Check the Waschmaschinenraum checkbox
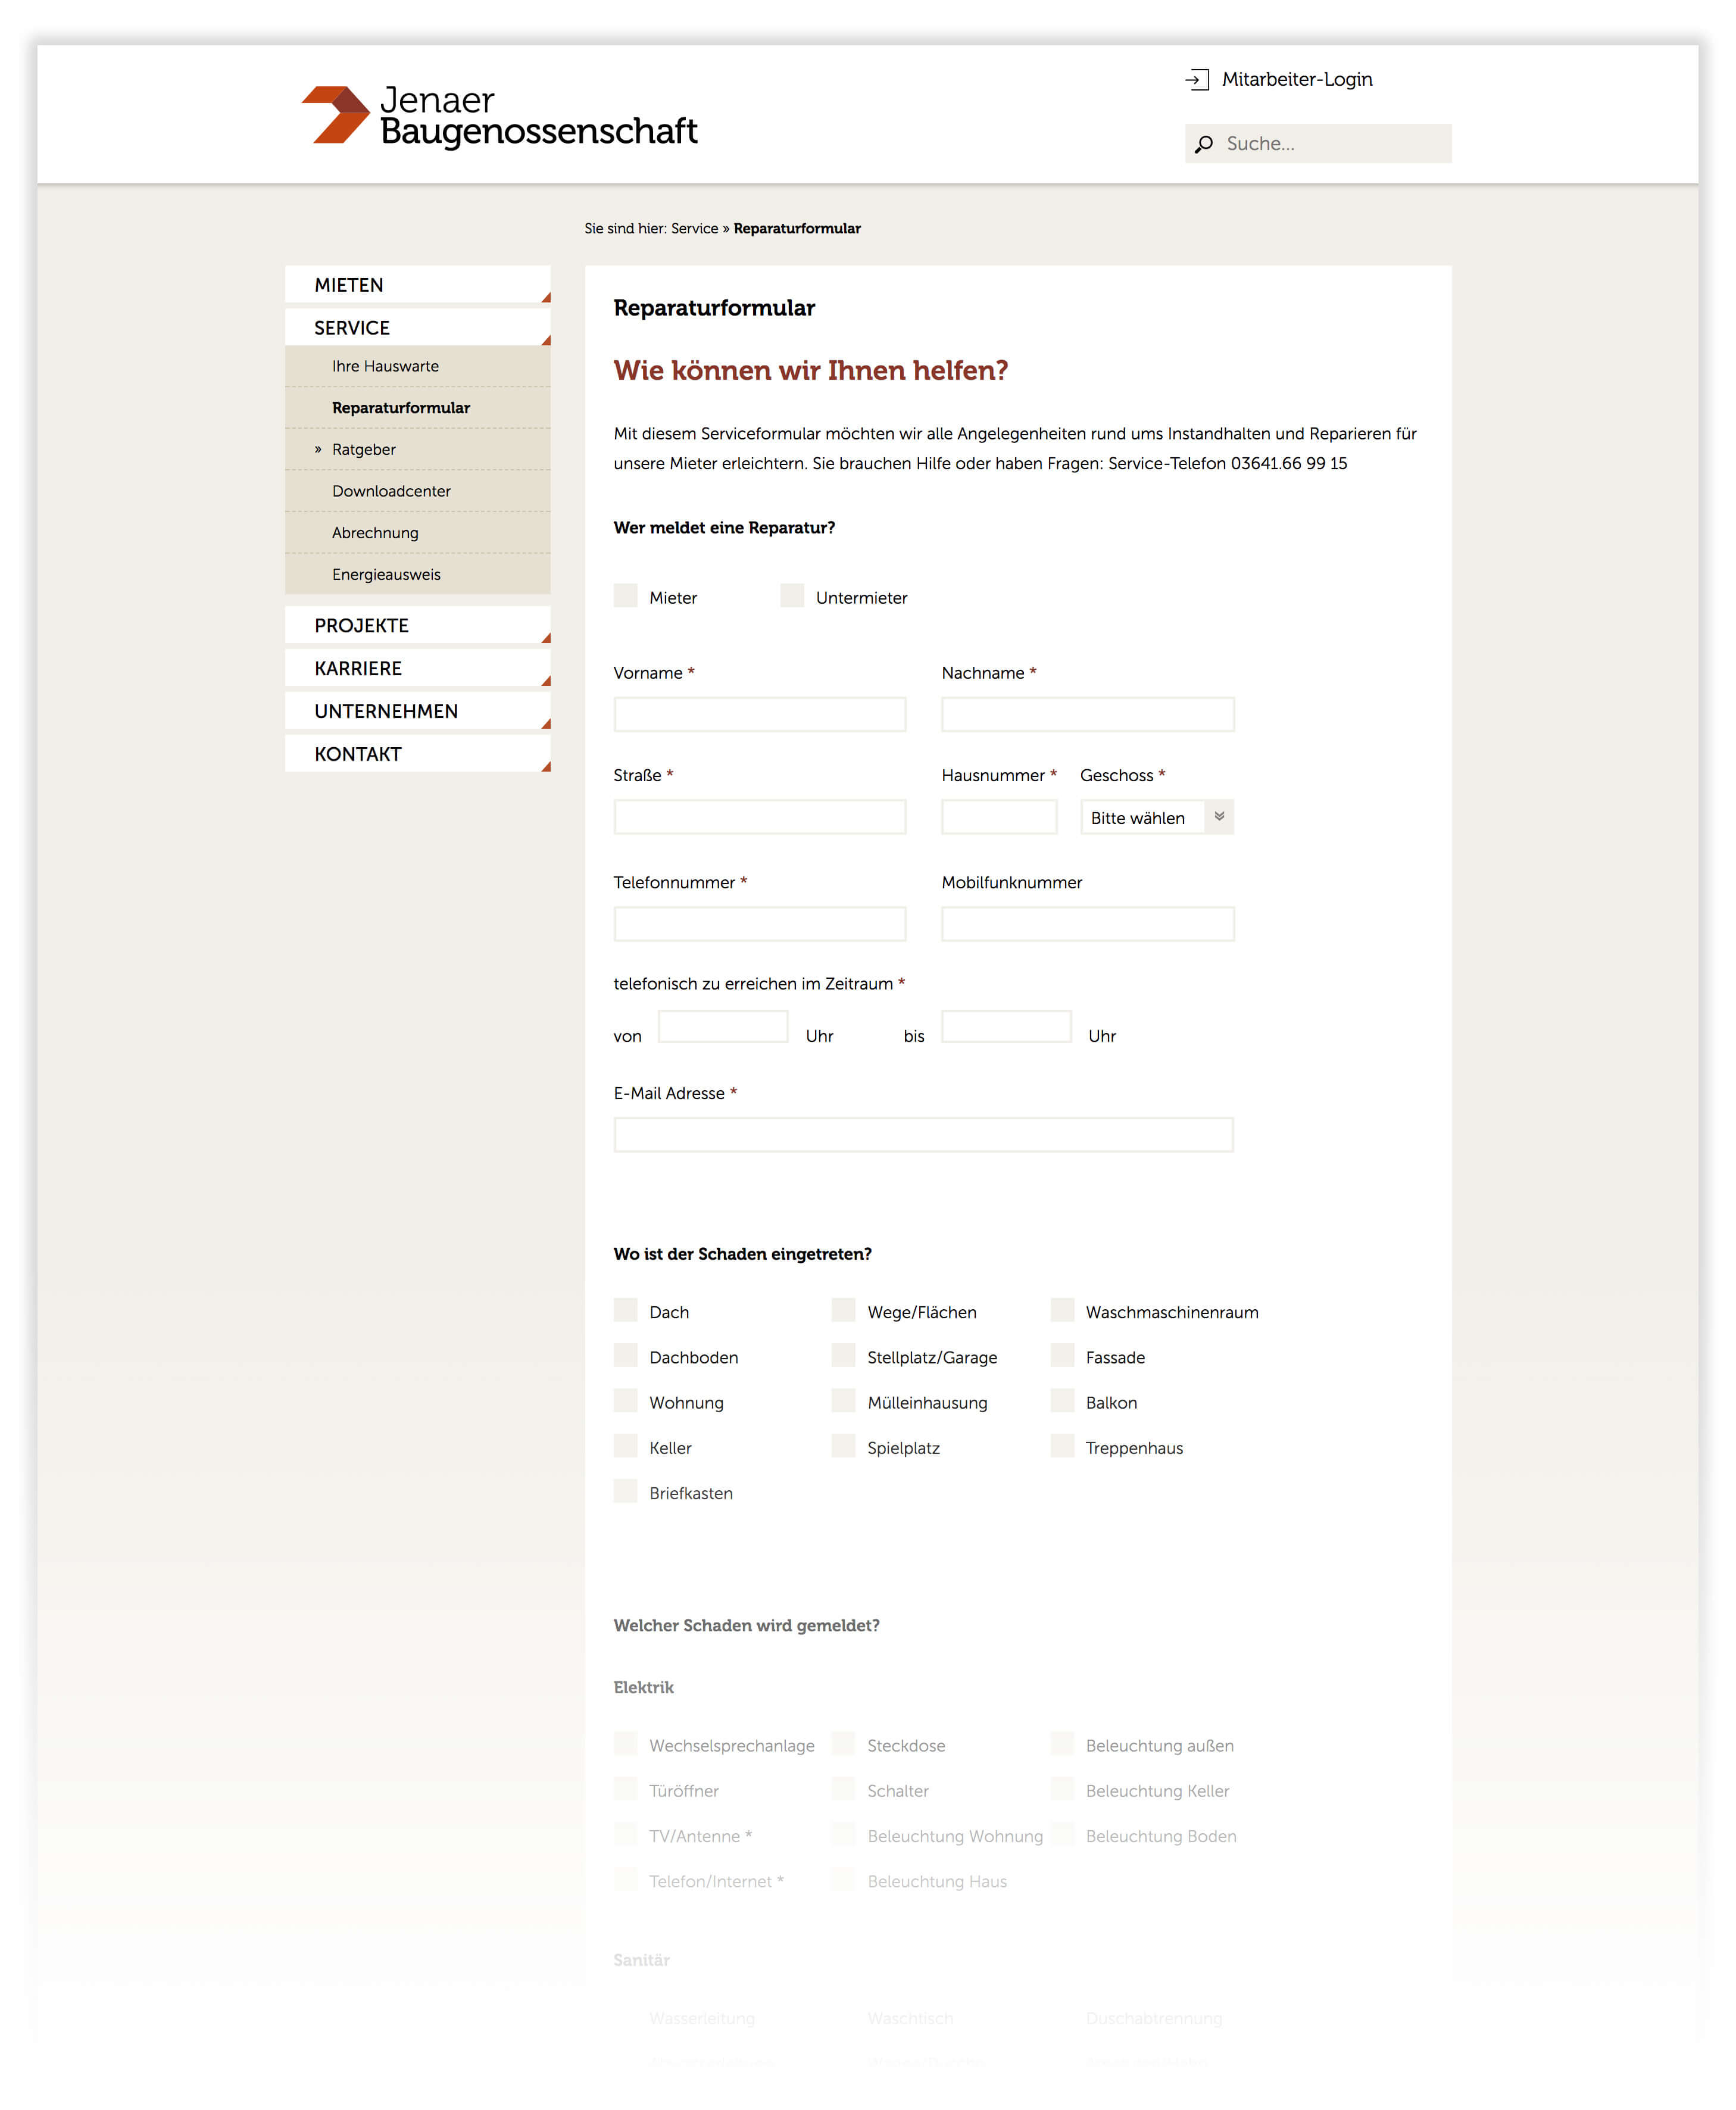The width and height of the screenshot is (1736, 2110). click(x=1063, y=1310)
